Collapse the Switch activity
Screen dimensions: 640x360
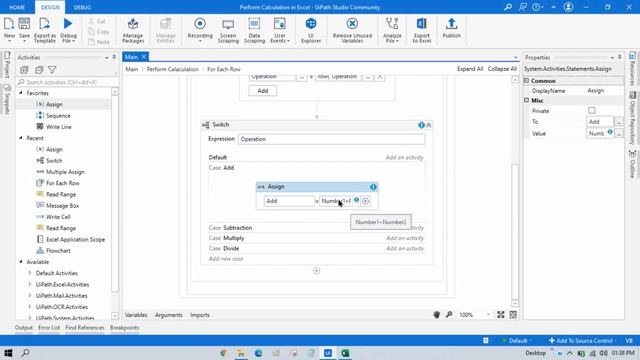coord(429,125)
